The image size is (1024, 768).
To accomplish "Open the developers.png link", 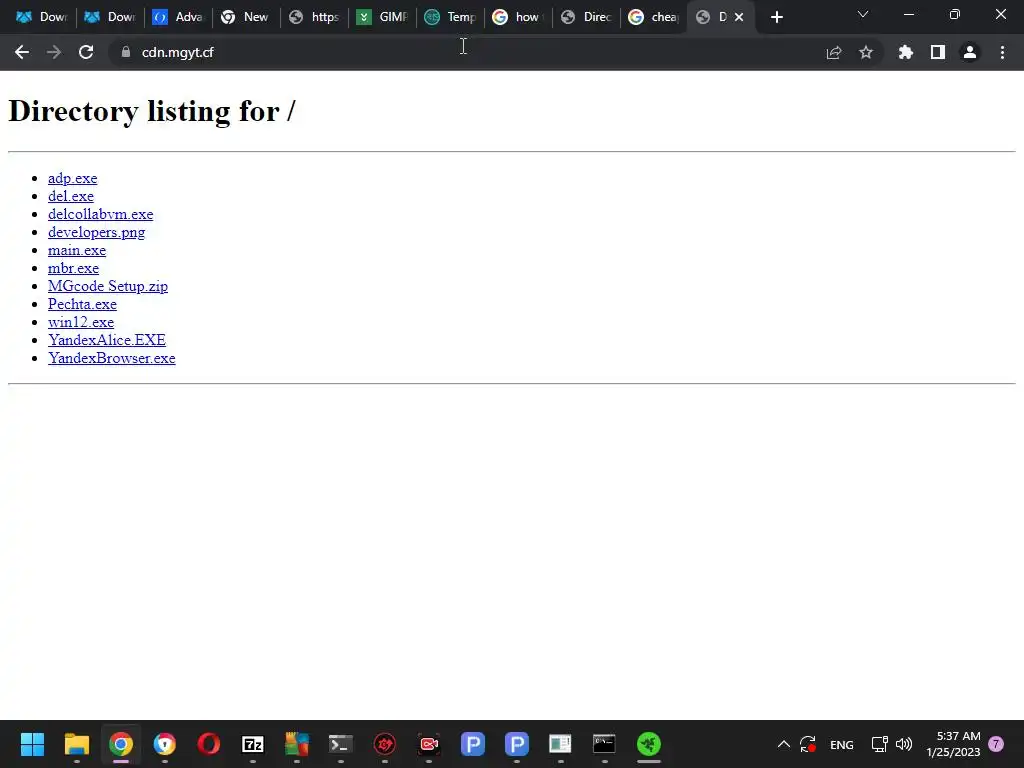I will tap(97, 232).
